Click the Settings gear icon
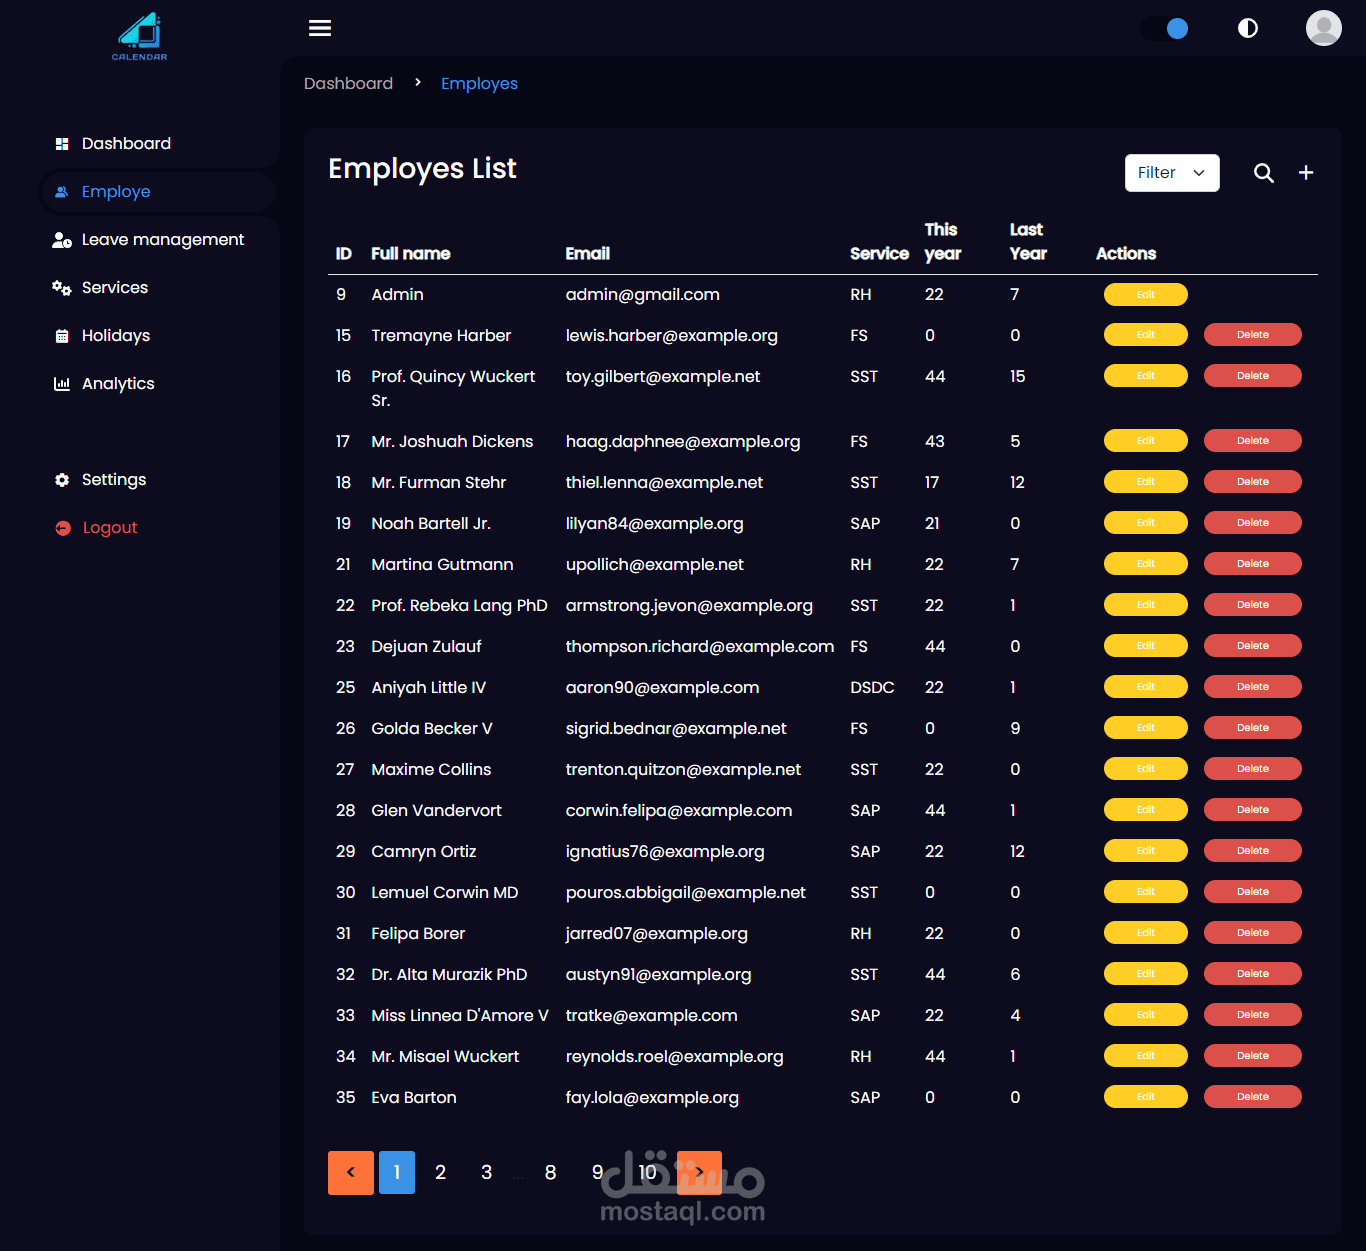1366x1251 pixels. [x=62, y=480]
